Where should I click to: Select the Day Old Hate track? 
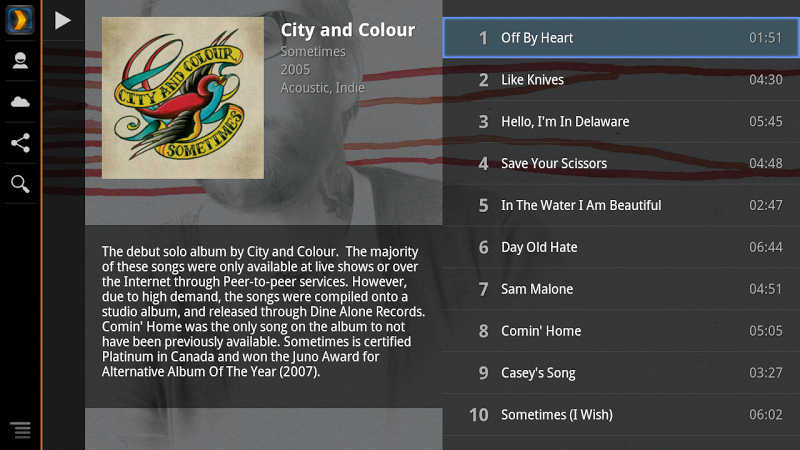(x=621, y=247)
